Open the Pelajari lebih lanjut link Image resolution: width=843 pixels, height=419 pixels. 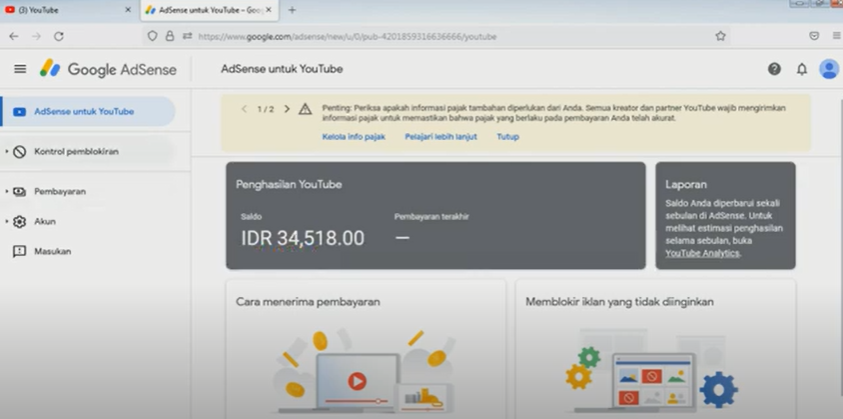pyautogui.click(x=441, y=137)
